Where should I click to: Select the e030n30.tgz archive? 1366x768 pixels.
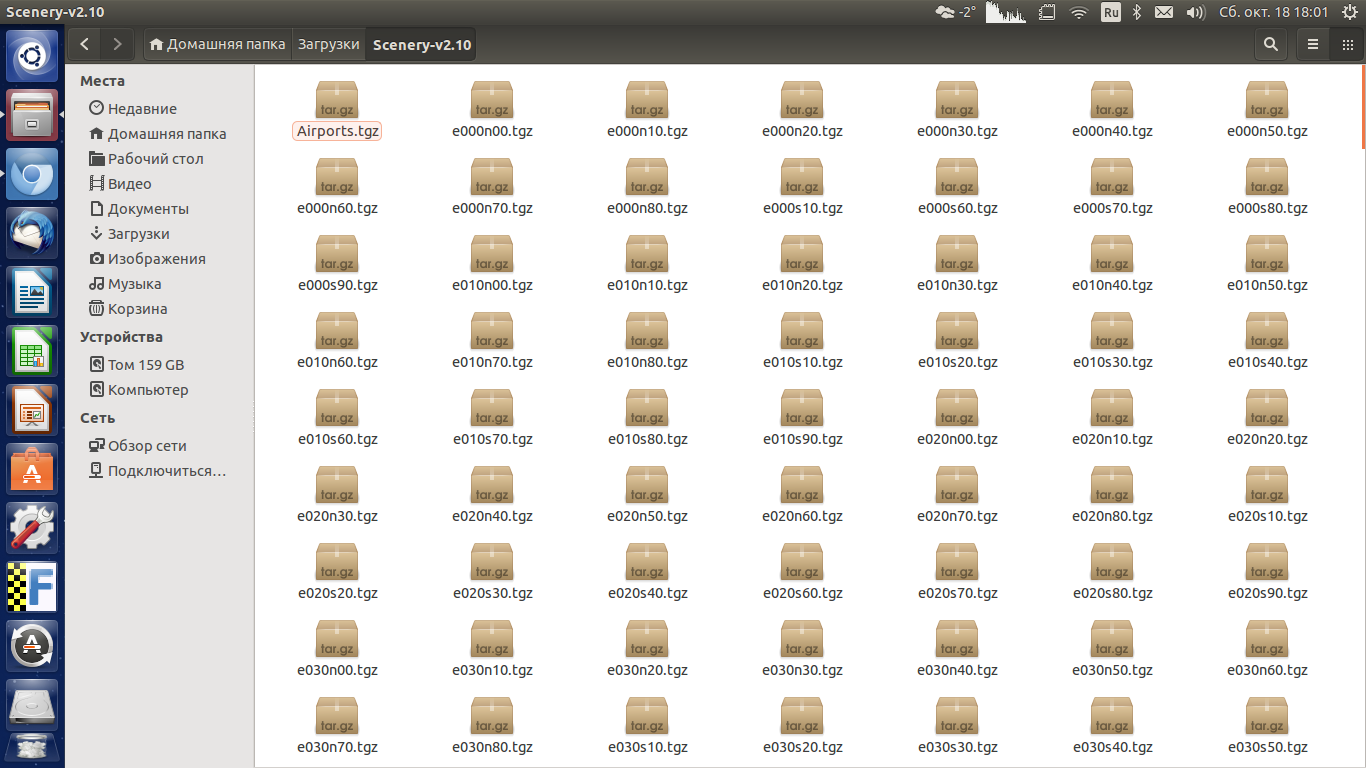[802, 649]
